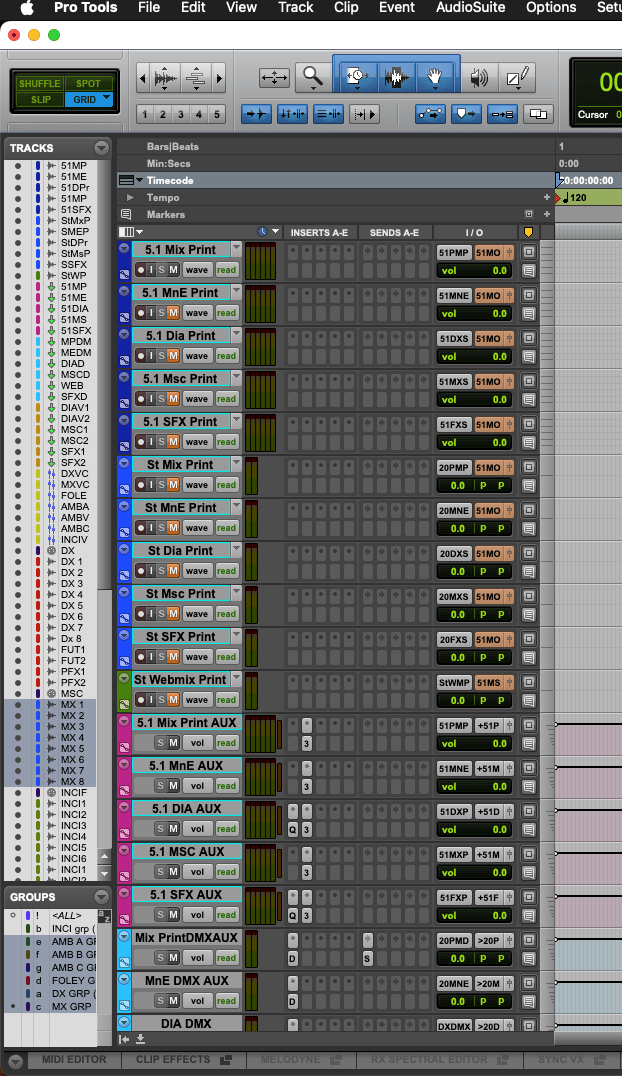Open the File menu

coord(149,8)
